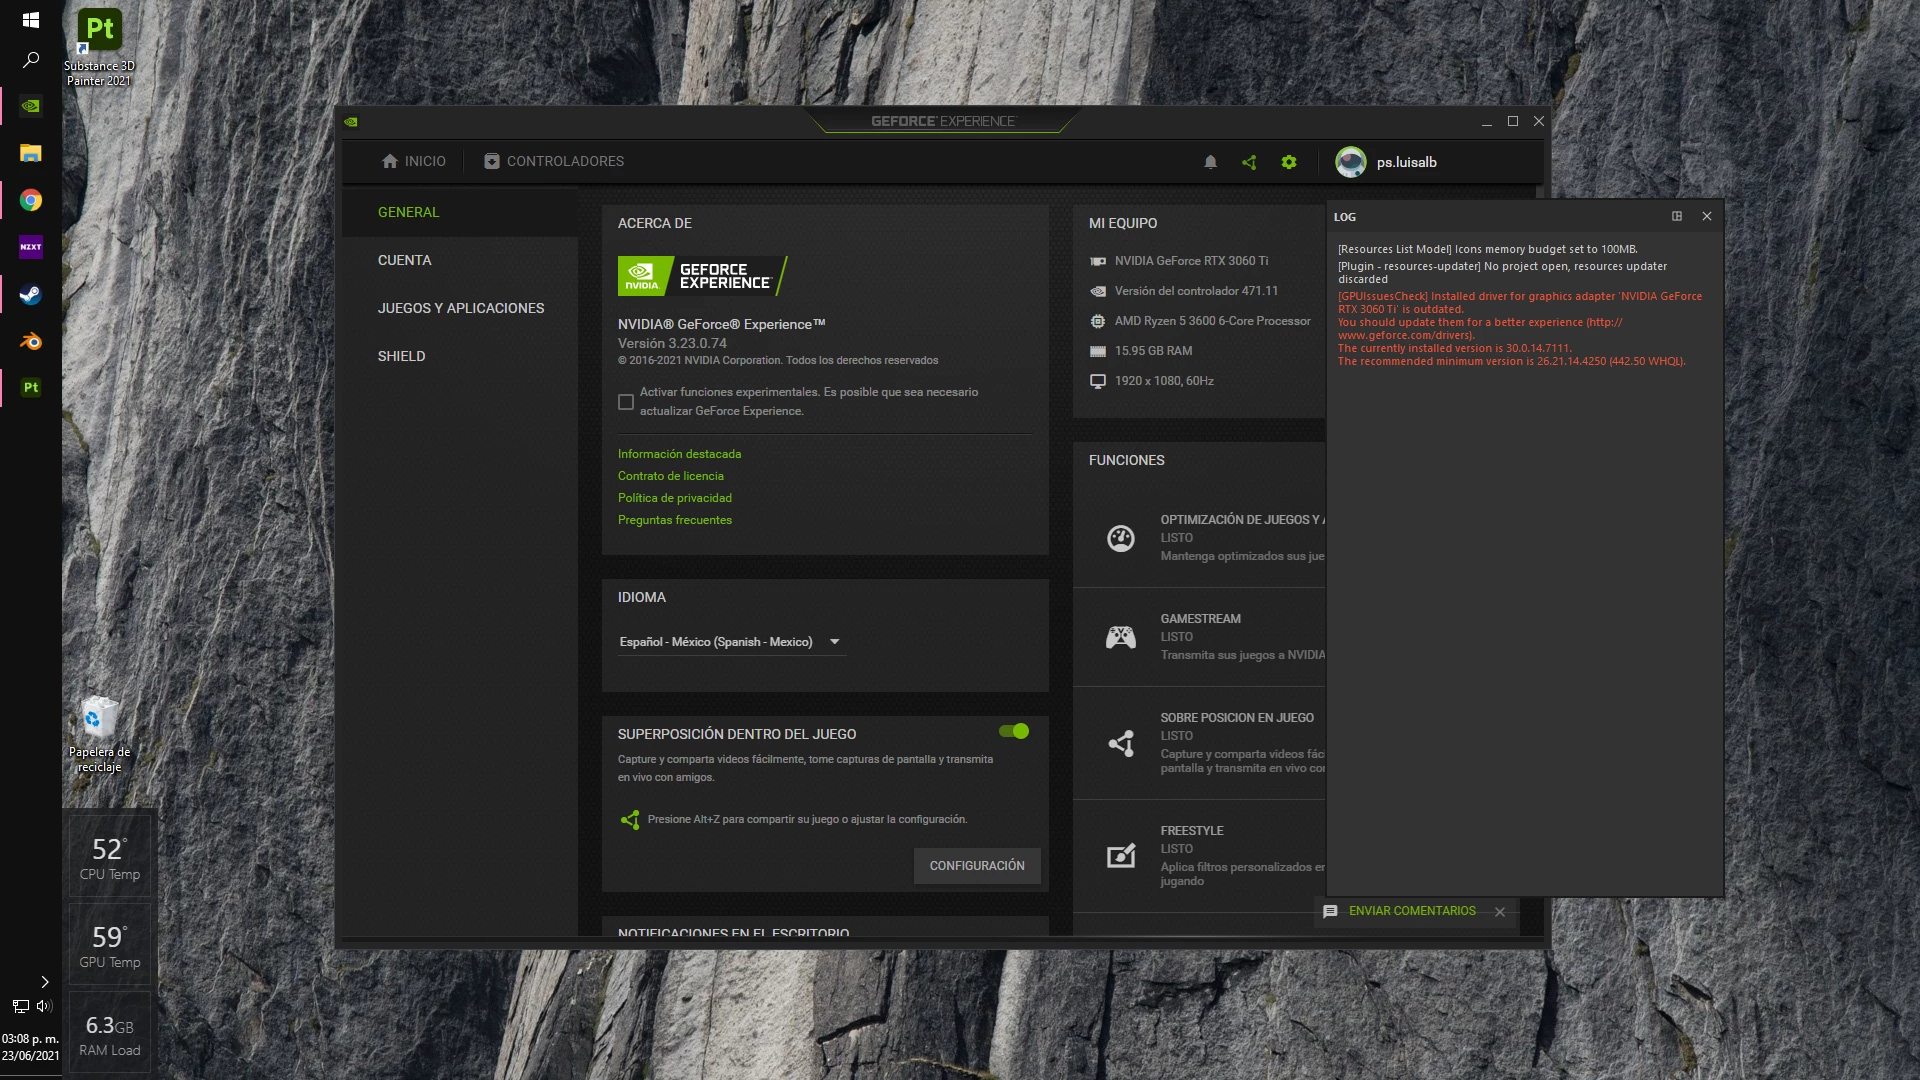Enable experimental features checkbox
Viewport: 1920px width, 1080px height.
[x=626, y=402]
